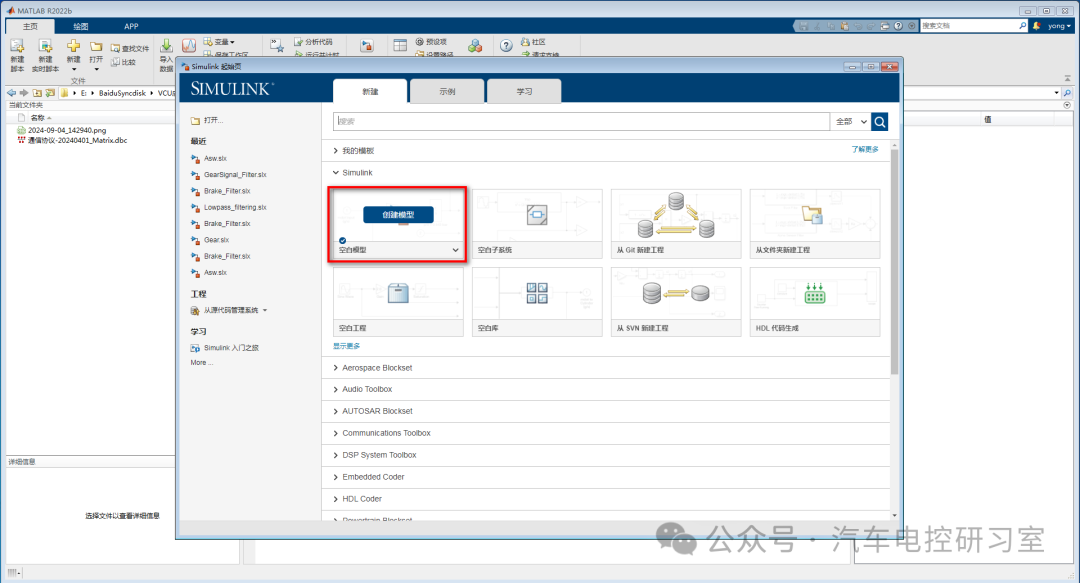The height and width of the screenshot is (583, 1080).
Task: Switch to the 绘图 ribbon tab
Action: [x=81, y=25]
